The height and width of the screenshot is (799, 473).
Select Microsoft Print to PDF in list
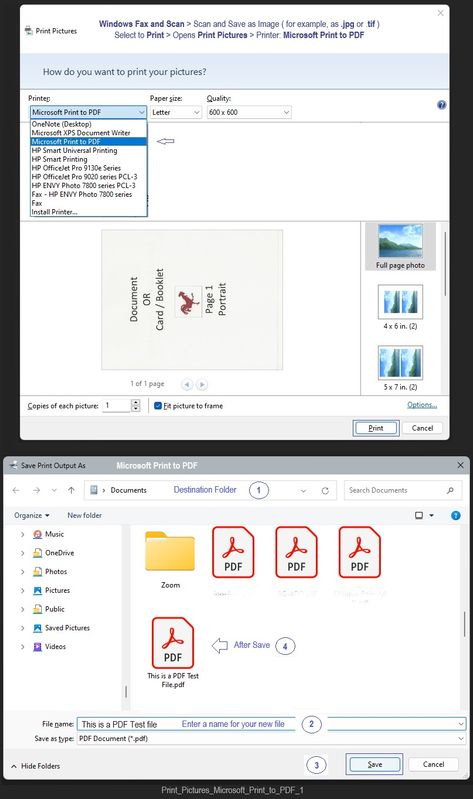(x=88, y=142)
